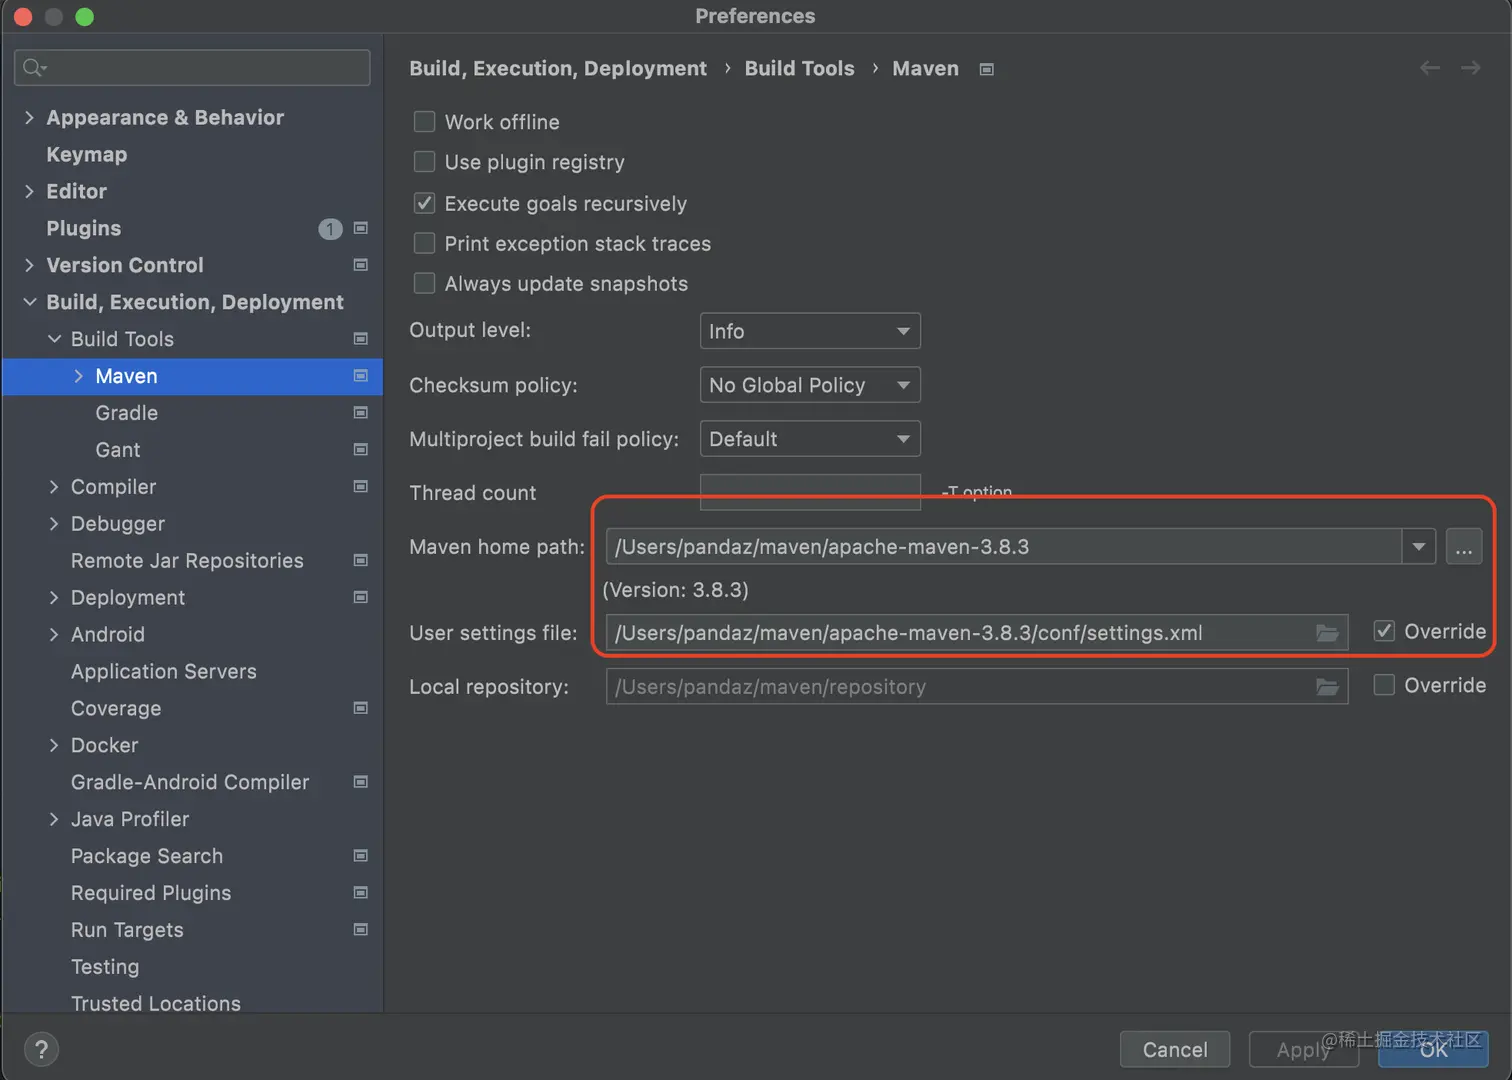The image size is (1512, 1080).
Task: Collapse the Build Tools node
Action: [x=54, y=339]
